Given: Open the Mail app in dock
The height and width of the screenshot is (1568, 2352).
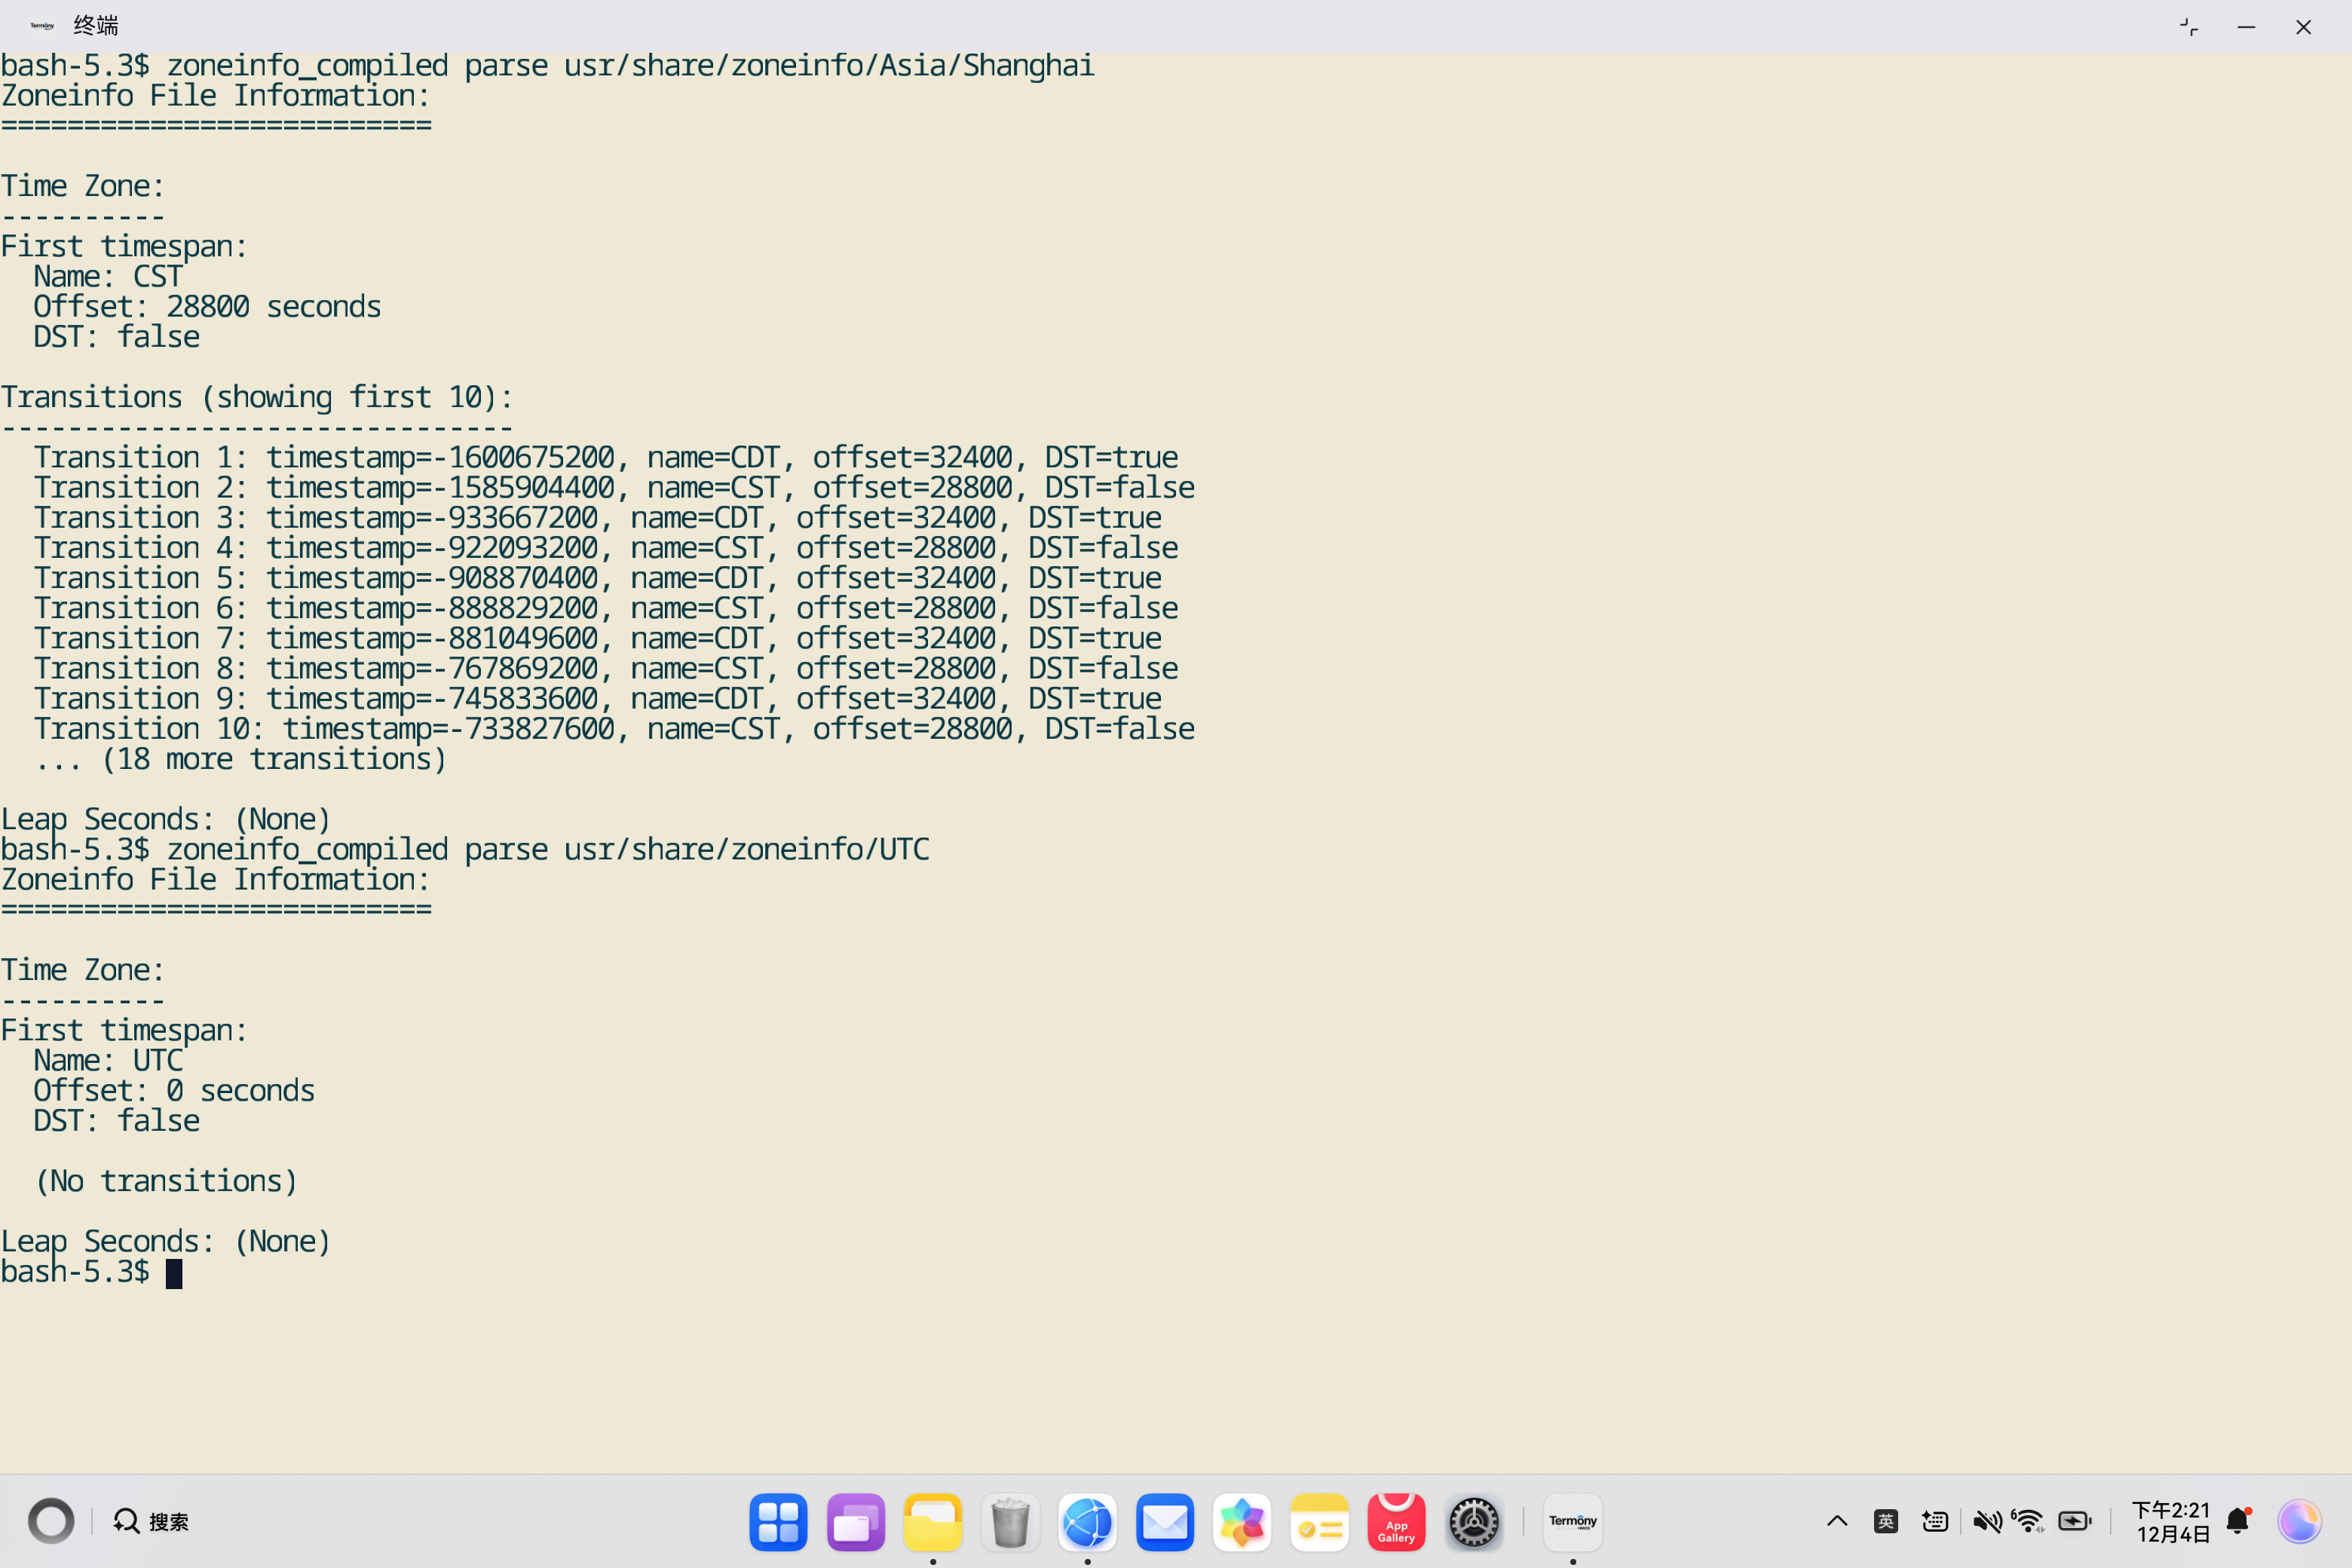Looking at the screenshot, I should click(x=1165, y=1522).
